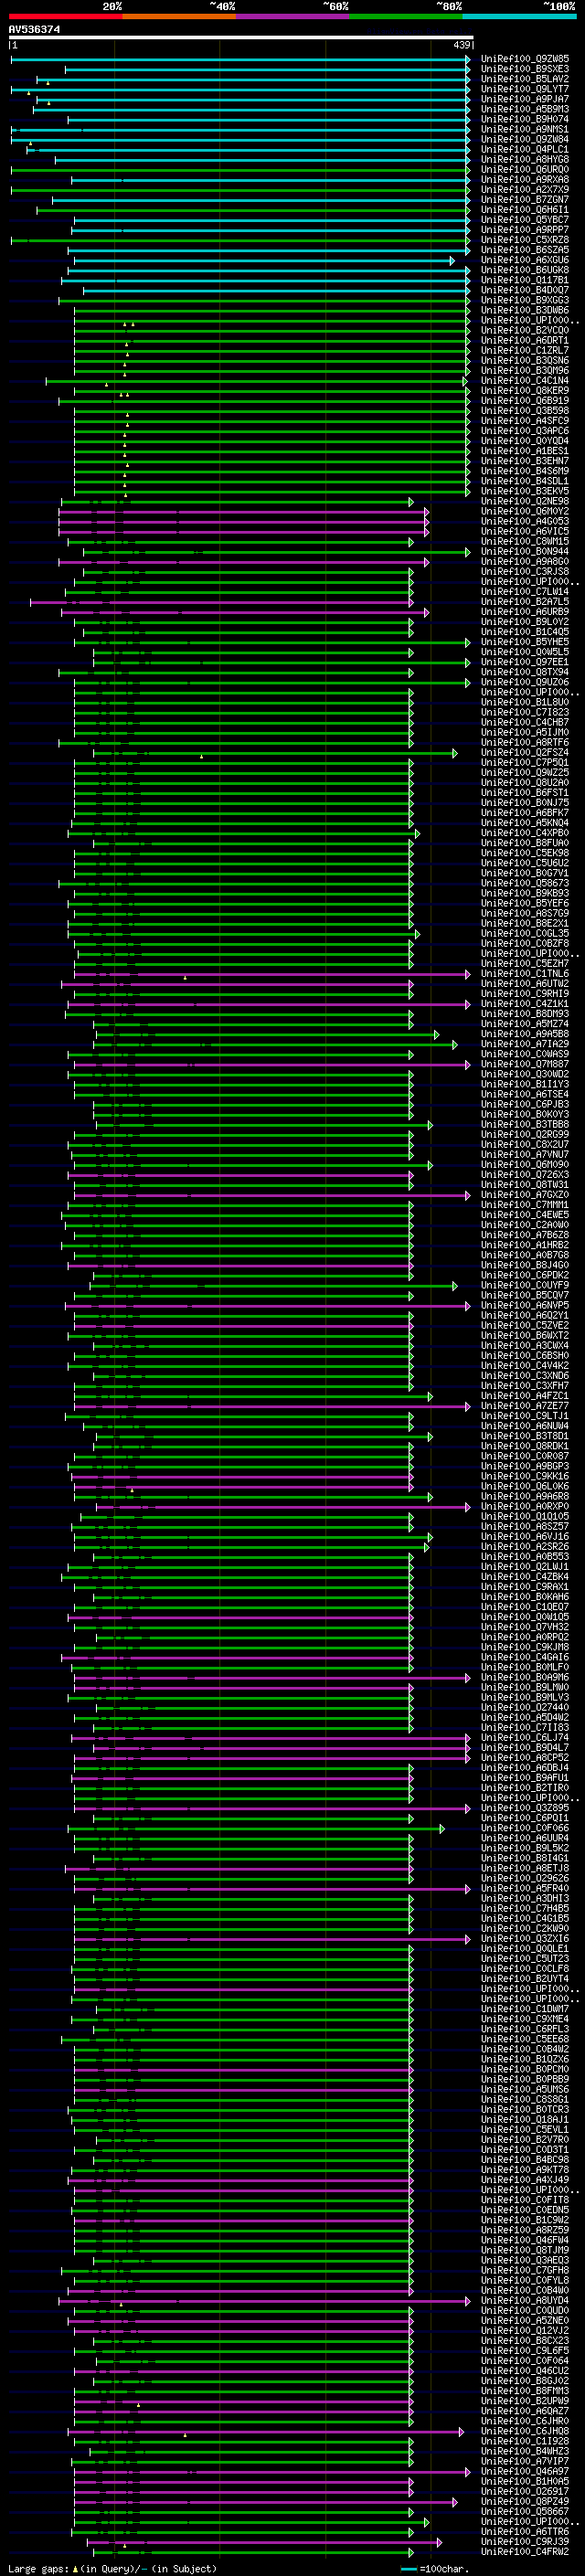Click the green alignment bar for UniRef100_Q6URQ0
This screenshot has width=585, height=2576.
click(x=240, y=169)
